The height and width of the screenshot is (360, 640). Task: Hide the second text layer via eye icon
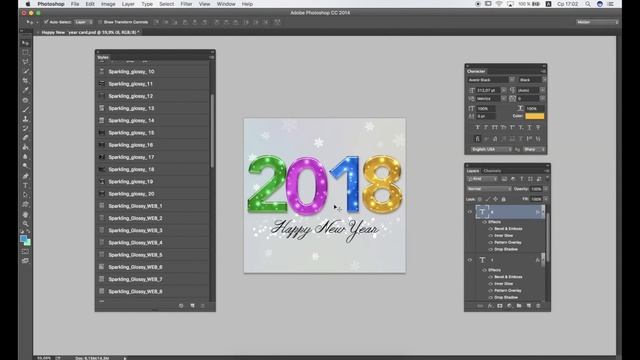coord(469,260)
